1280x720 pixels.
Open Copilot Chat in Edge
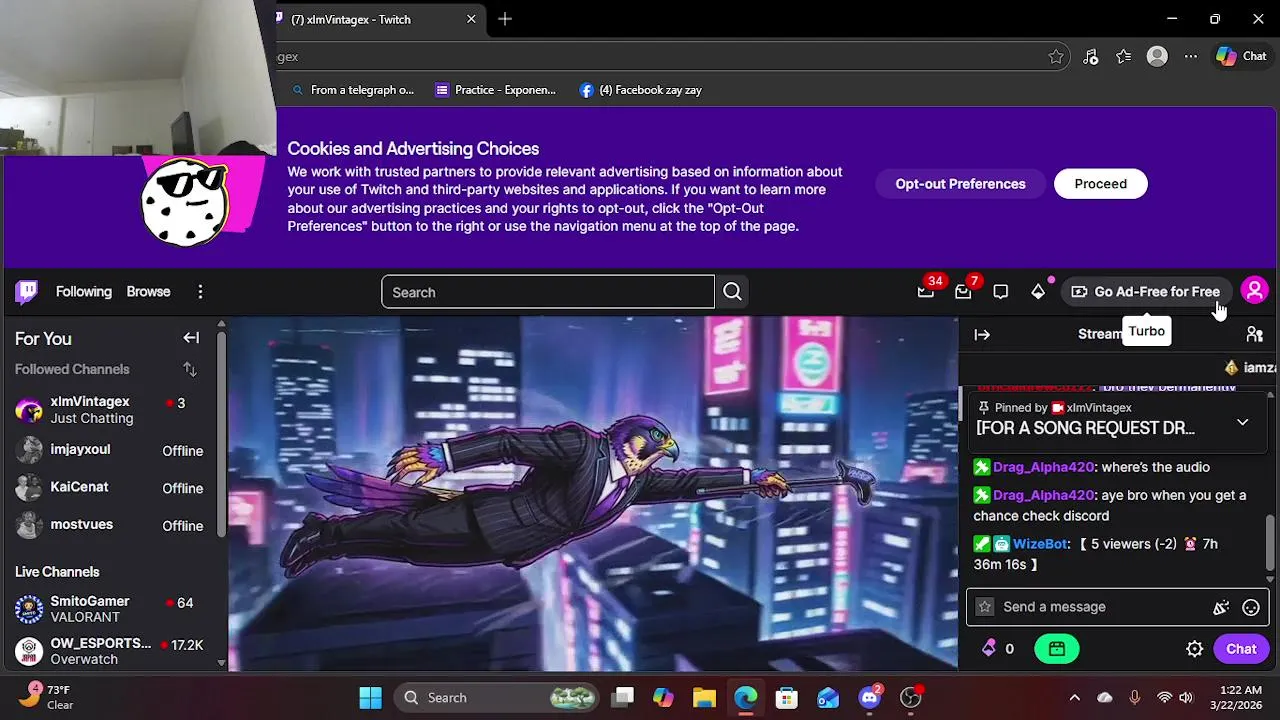(x=1241, y=57)
